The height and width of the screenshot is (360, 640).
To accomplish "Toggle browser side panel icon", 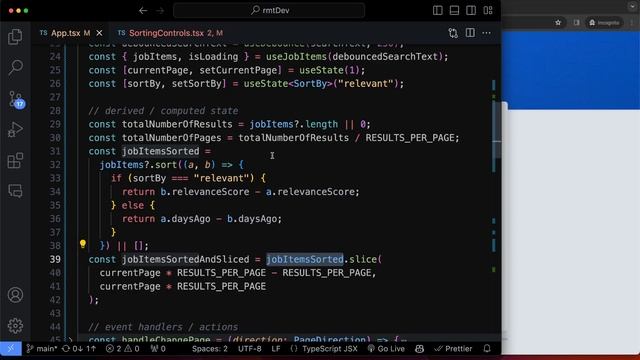I will (576, 22).
